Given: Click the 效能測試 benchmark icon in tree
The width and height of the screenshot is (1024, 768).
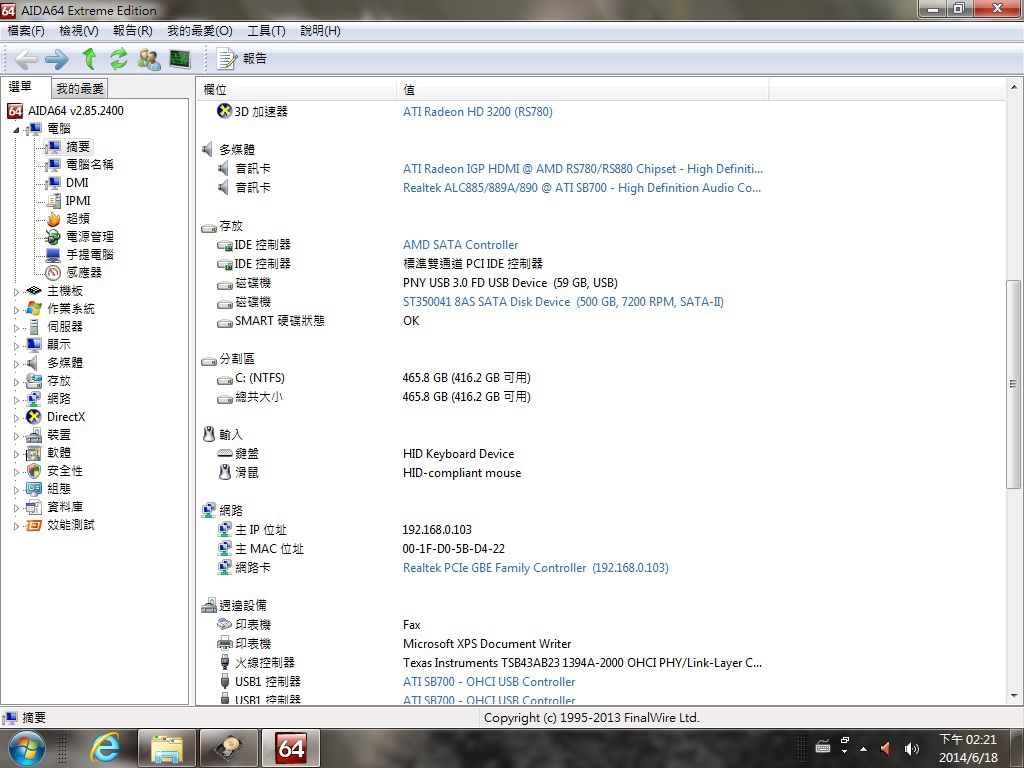Looking at the screenshot, I should (34, 525).
